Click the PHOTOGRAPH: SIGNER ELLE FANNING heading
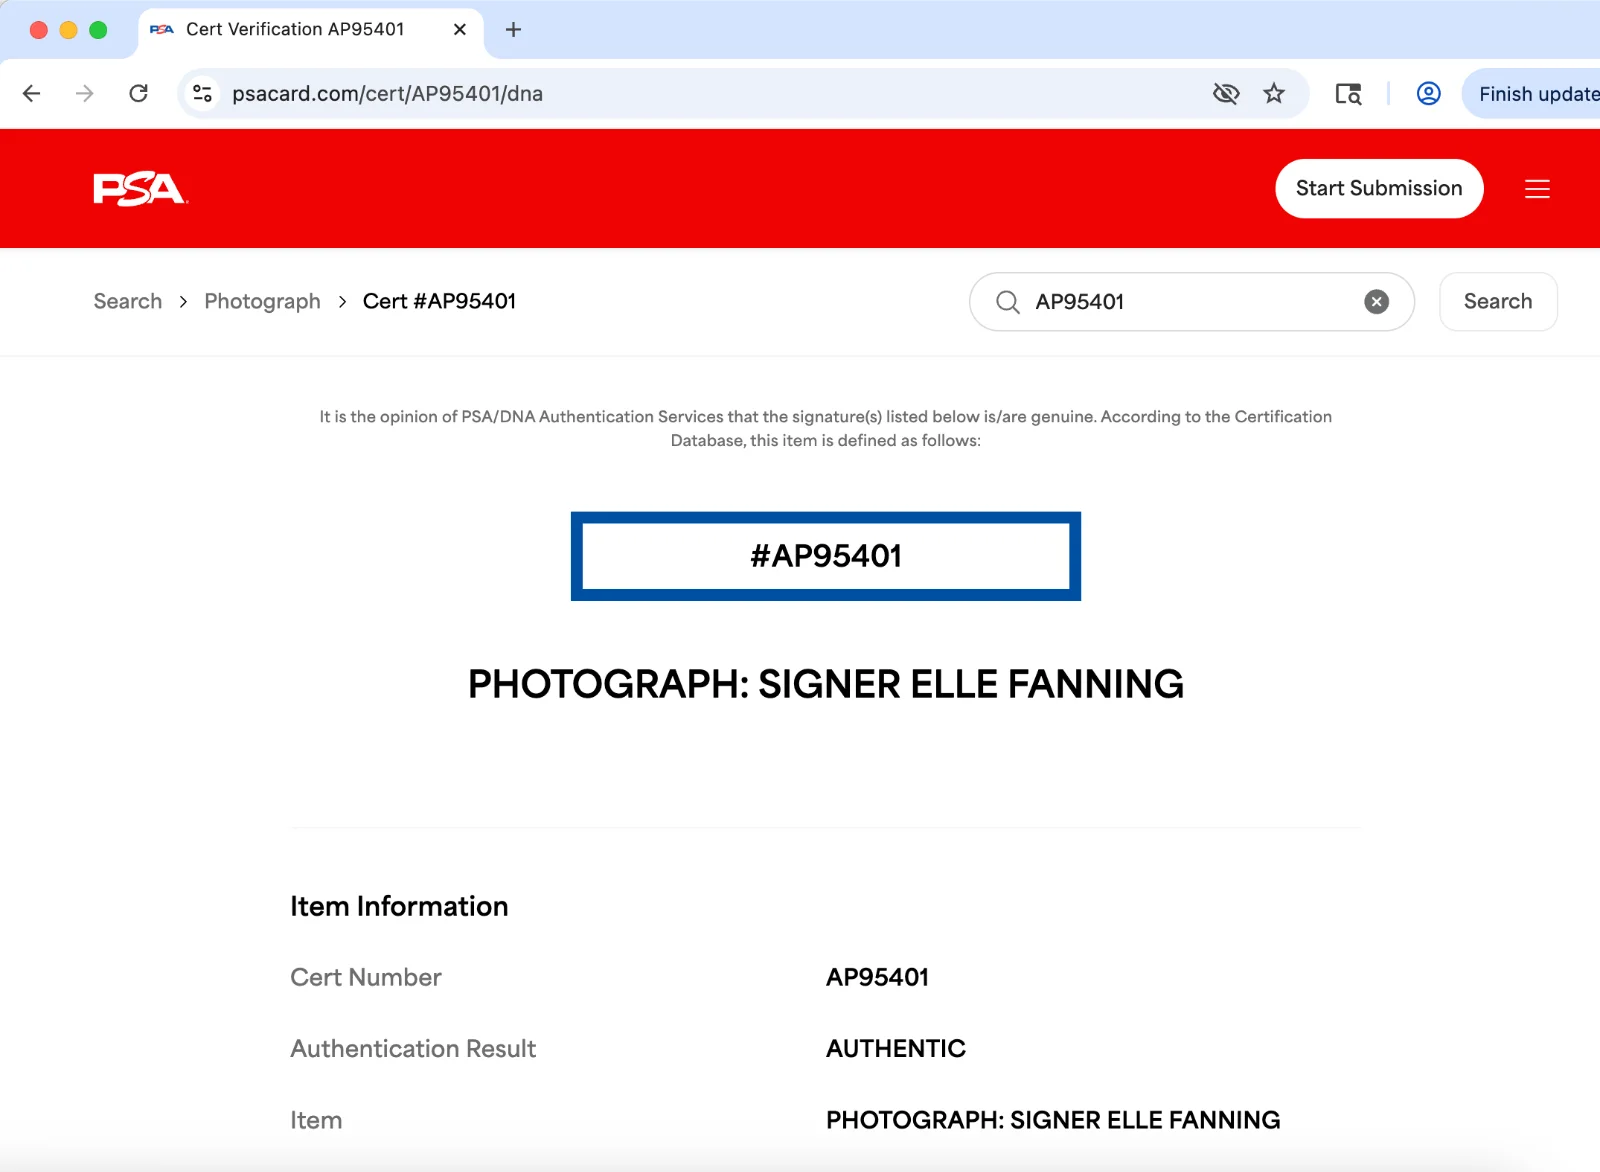This screenshot has height=1172, width=1600. 826,685
